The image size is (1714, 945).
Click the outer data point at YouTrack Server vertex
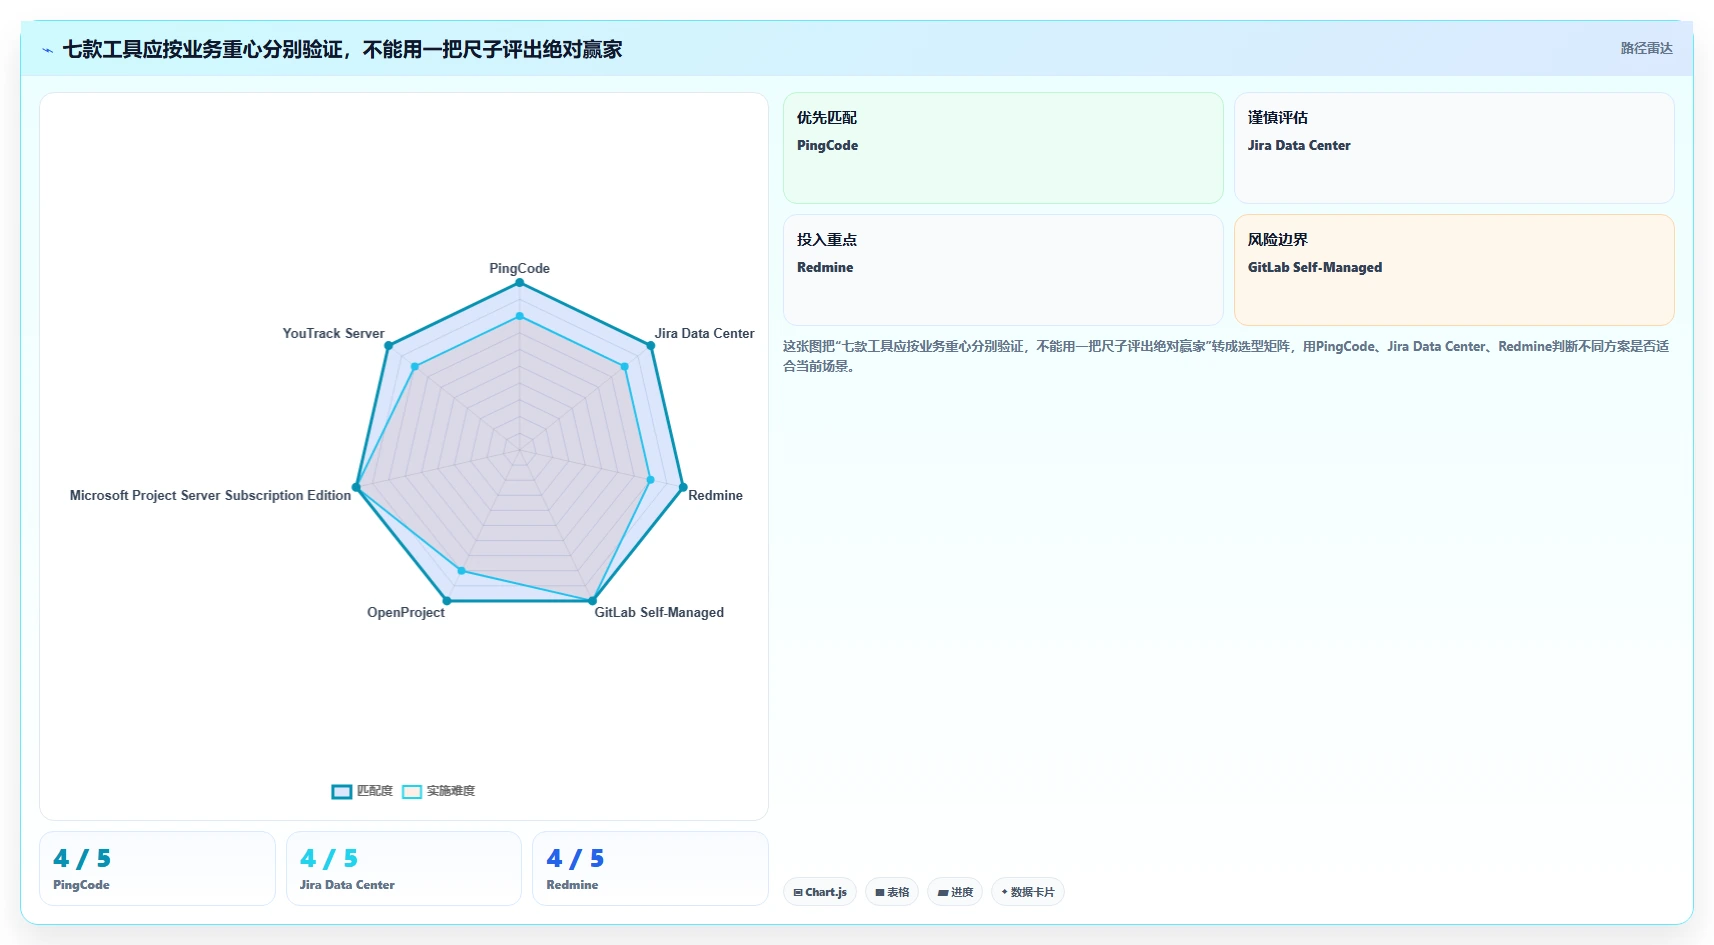(388, 346)
